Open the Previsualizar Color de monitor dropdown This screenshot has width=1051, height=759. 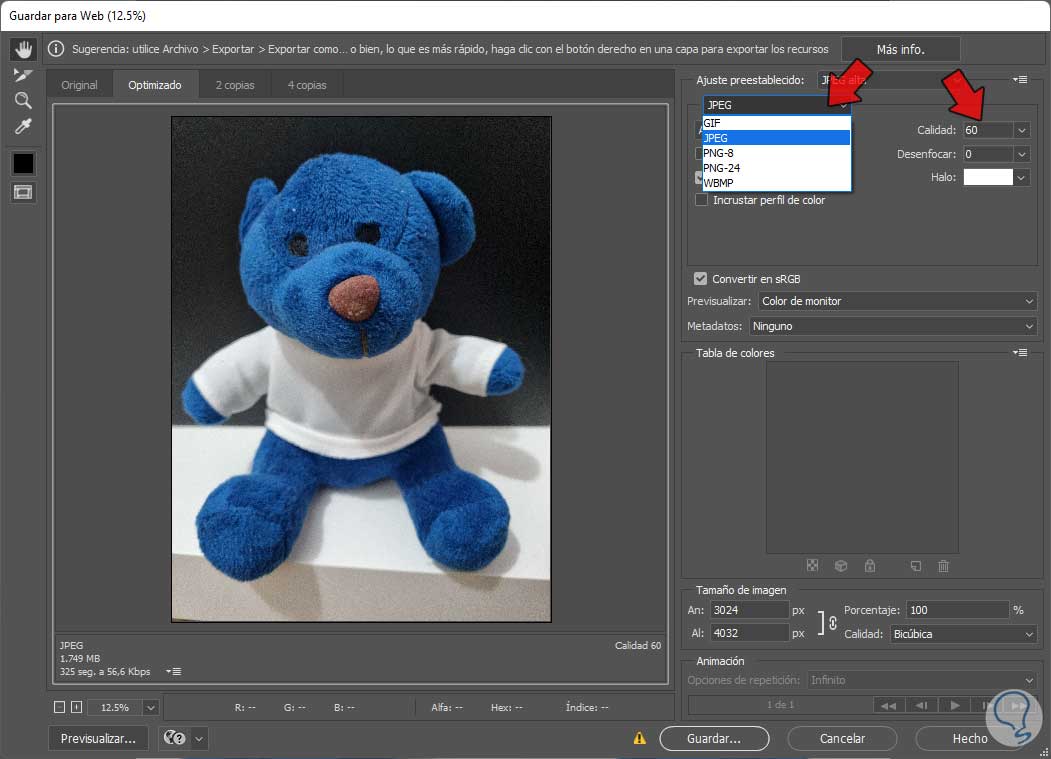pos(898,301)
